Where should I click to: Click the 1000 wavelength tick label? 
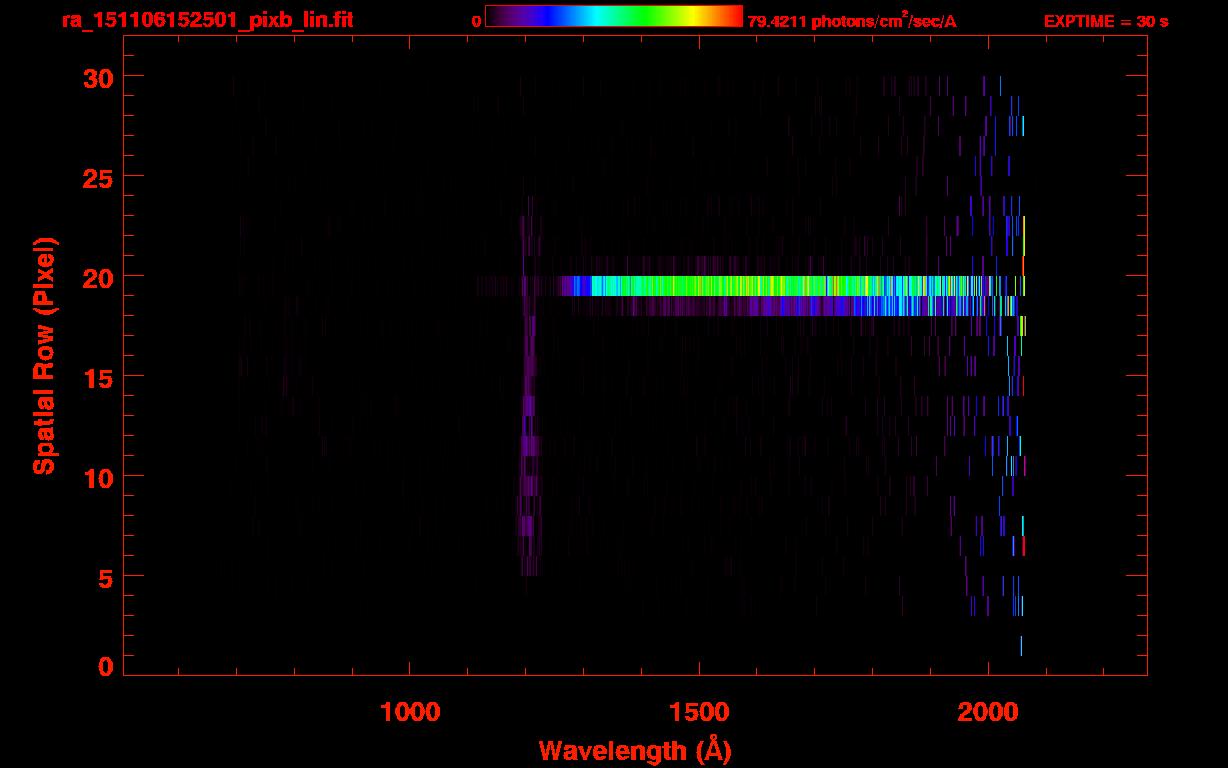pyautogui.click(x=410, y=712)
